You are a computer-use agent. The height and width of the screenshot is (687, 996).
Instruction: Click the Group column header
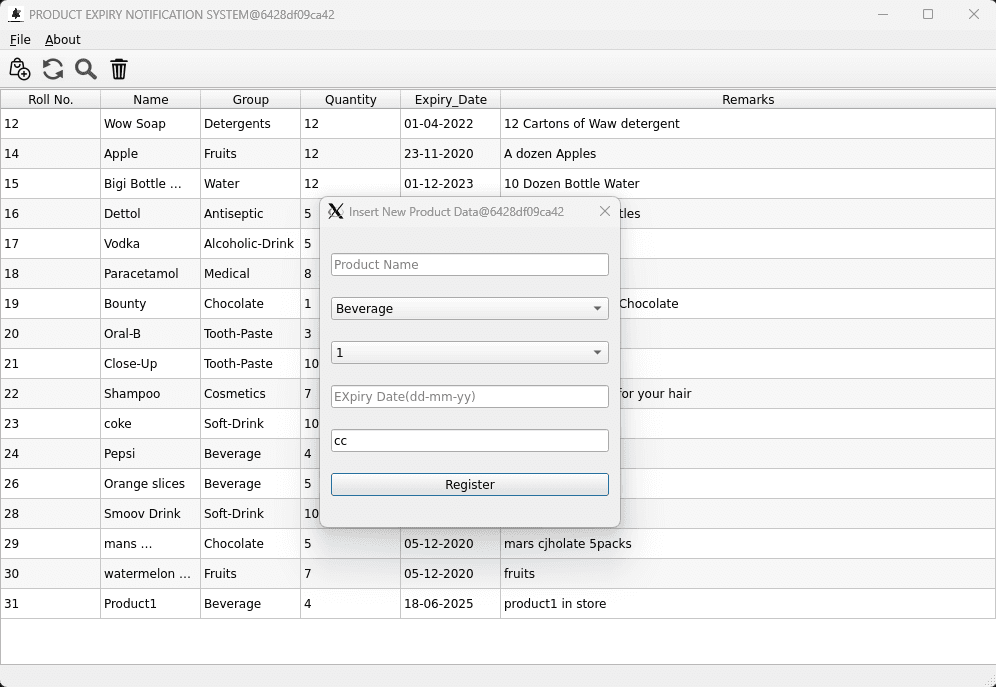tap(250, 100)
